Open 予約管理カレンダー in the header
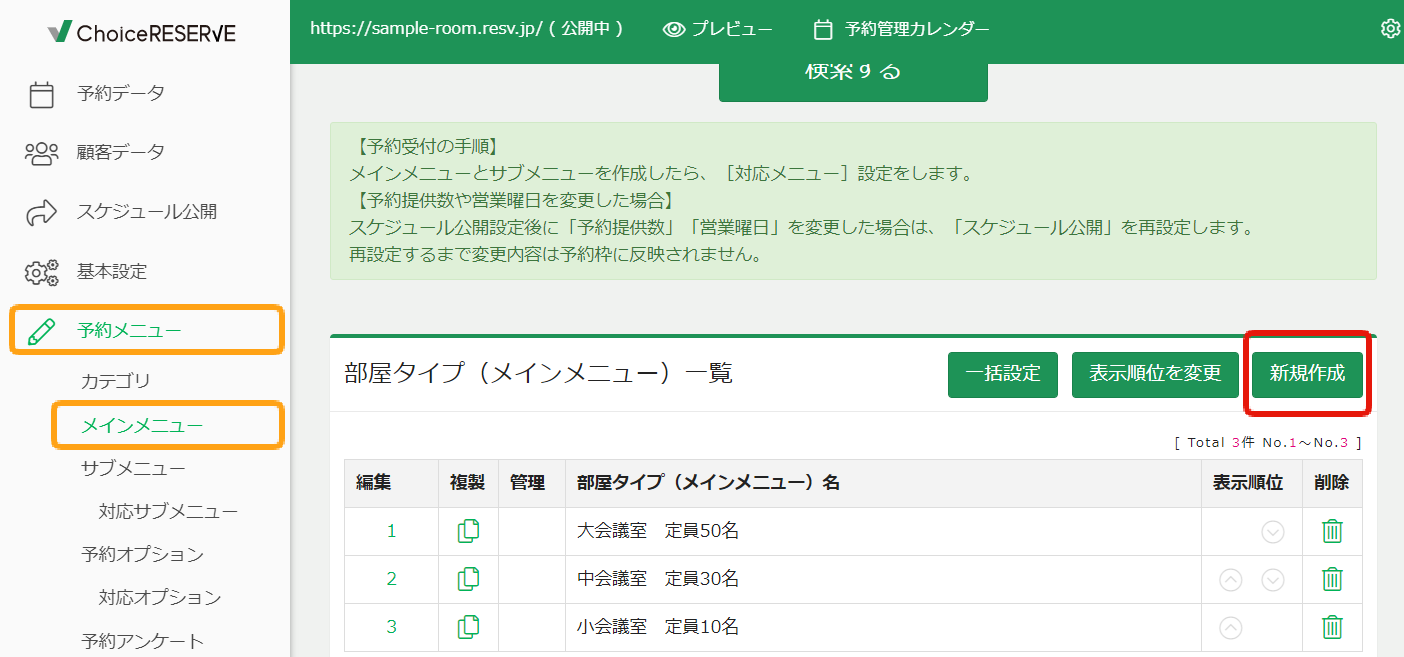The height and width of the screenshot is (657, 1404). click(x=902, y=29)
